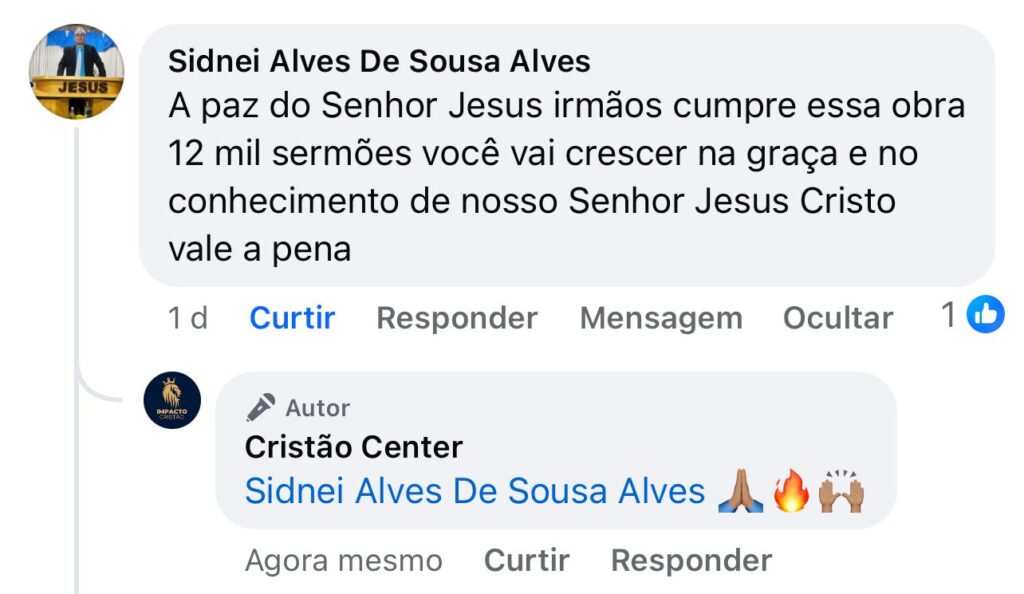Open Cristão Center page name
The height and width of the screenshot is (594, 1024).
click(x=354, y=447)
